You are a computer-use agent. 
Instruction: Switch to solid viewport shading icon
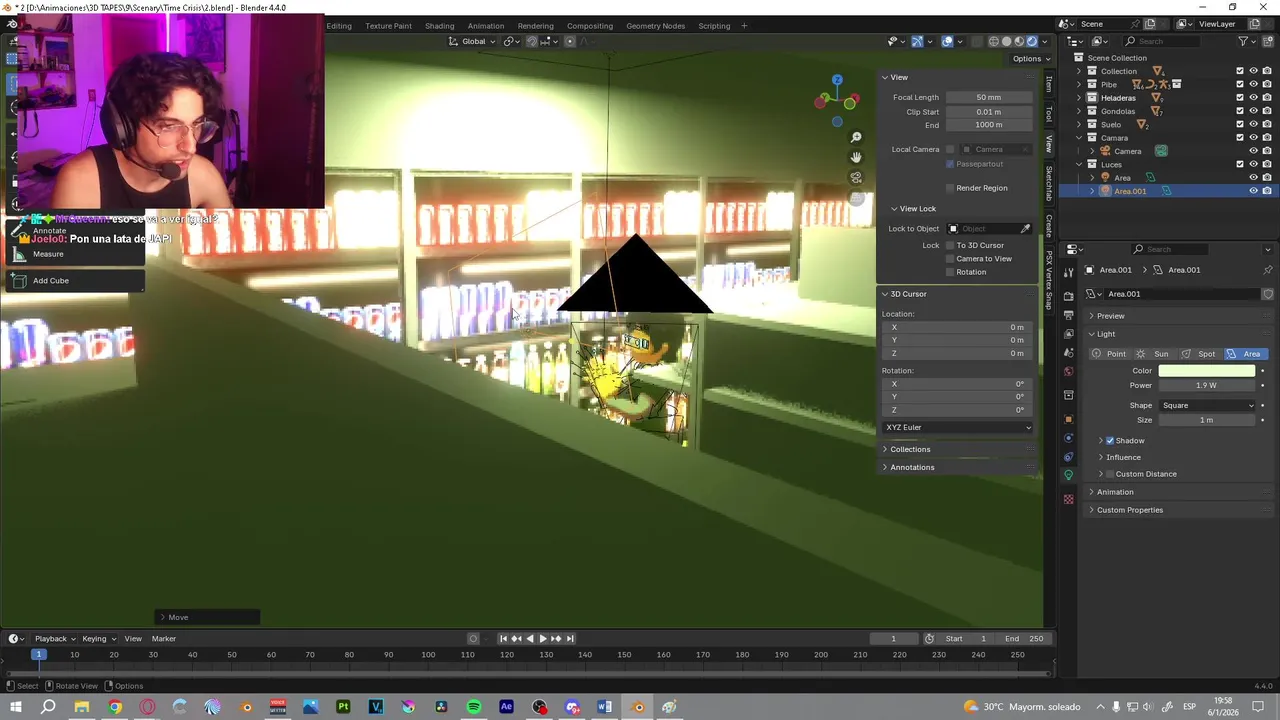click(x=1006, y=41)
